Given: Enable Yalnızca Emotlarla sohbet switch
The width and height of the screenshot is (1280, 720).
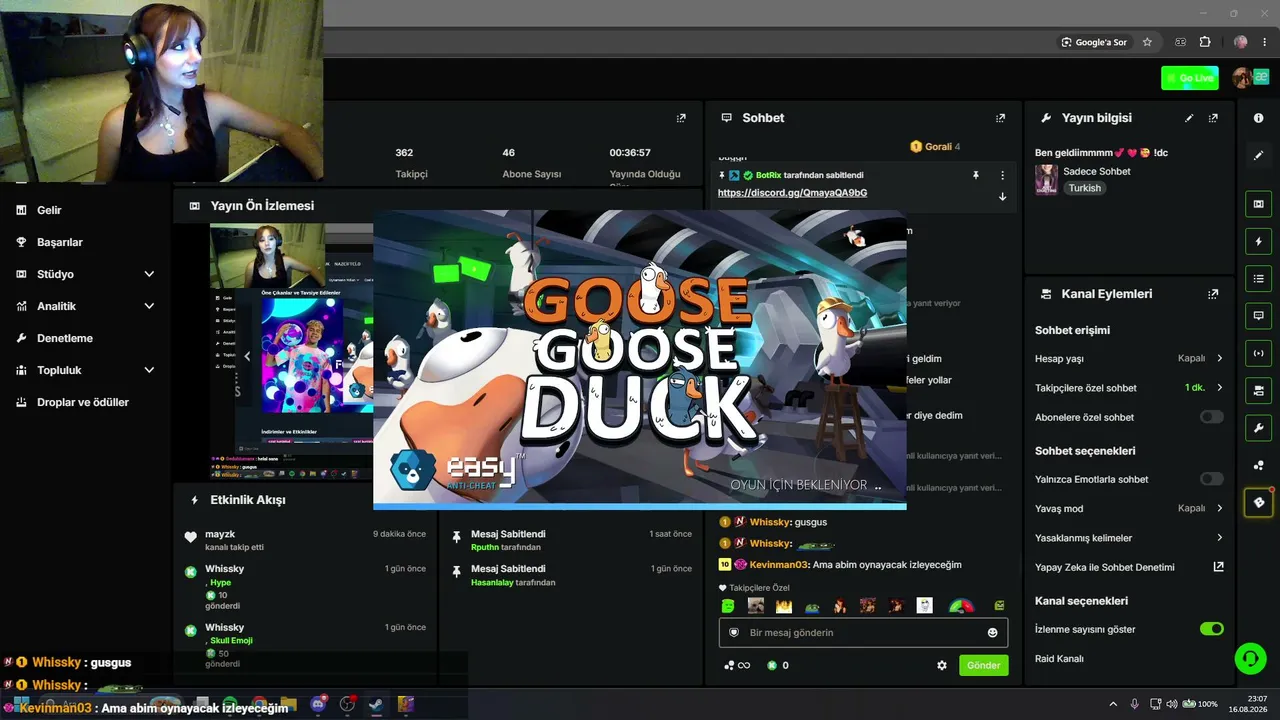Looking at the screenshot, I should (x=1211, y=479).
